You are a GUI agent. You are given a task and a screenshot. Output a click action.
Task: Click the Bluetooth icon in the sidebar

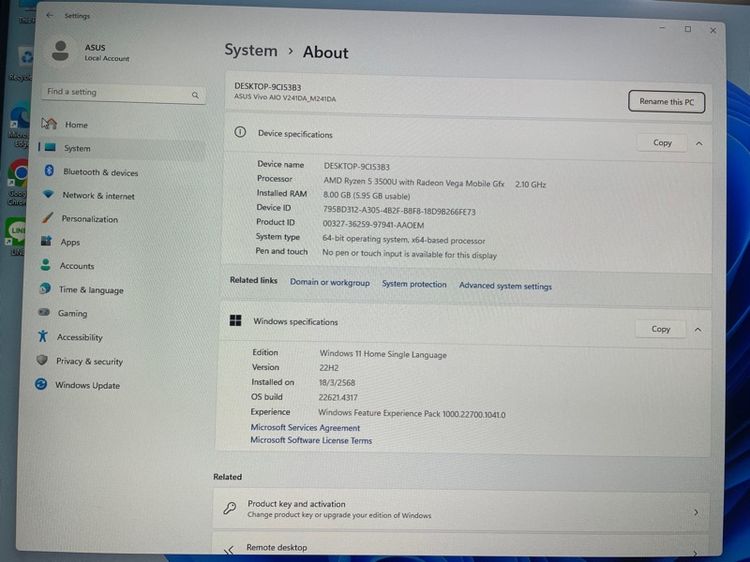click(x=49, y=171)
